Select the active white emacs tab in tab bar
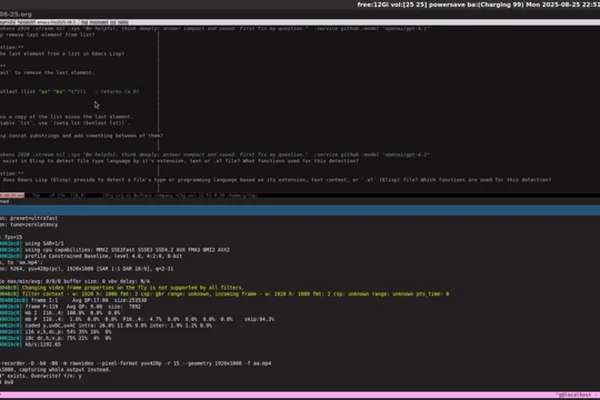 pos(56,23)
